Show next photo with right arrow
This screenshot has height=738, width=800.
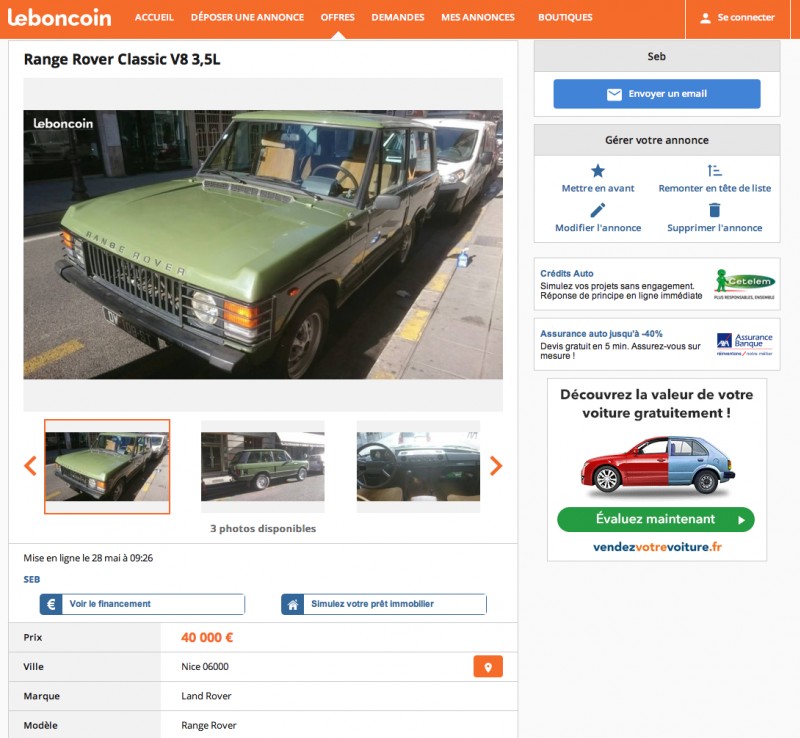pos(495,465)
